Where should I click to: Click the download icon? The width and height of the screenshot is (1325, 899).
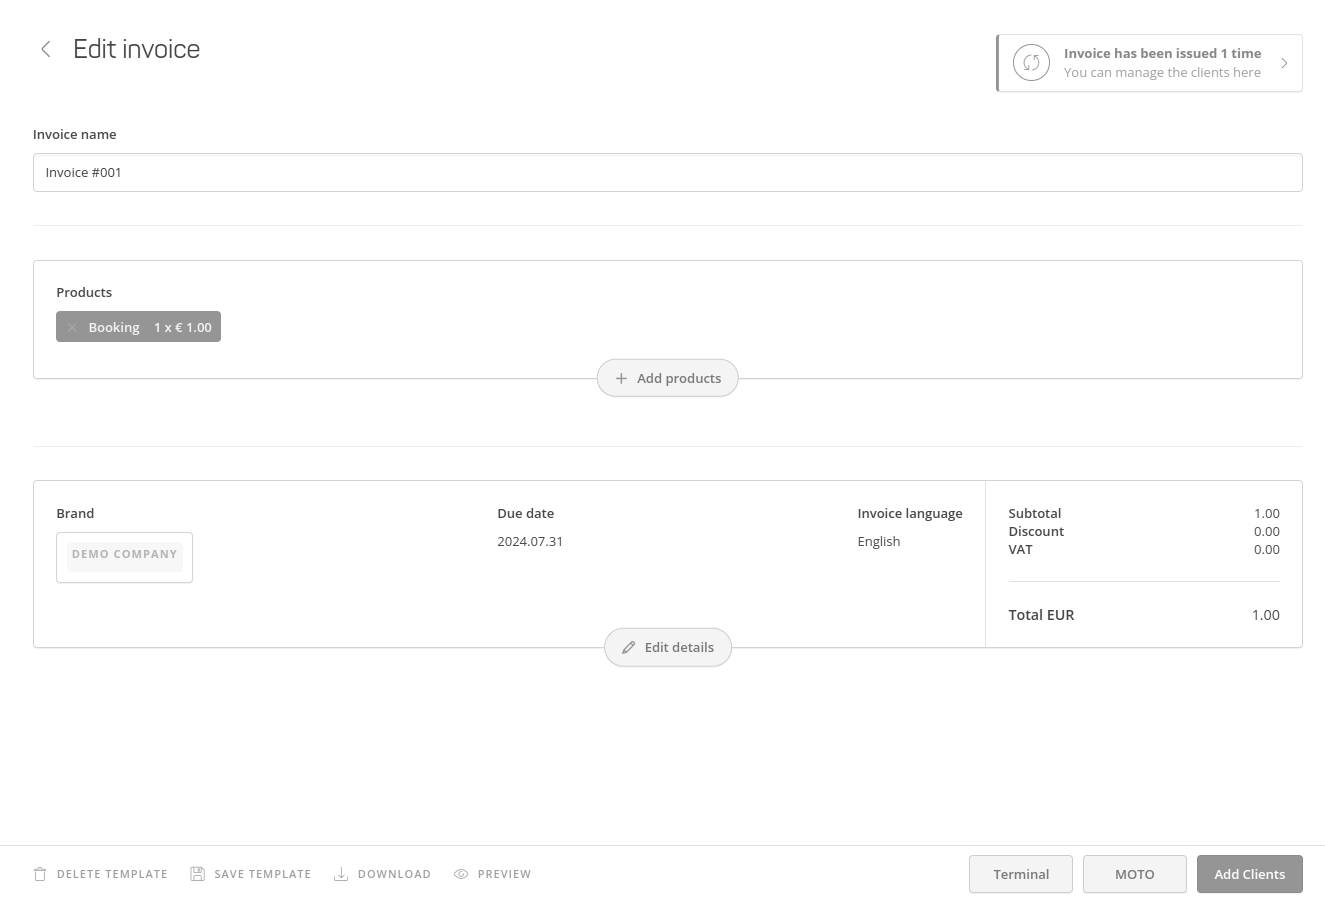click(x=341, y=873)
